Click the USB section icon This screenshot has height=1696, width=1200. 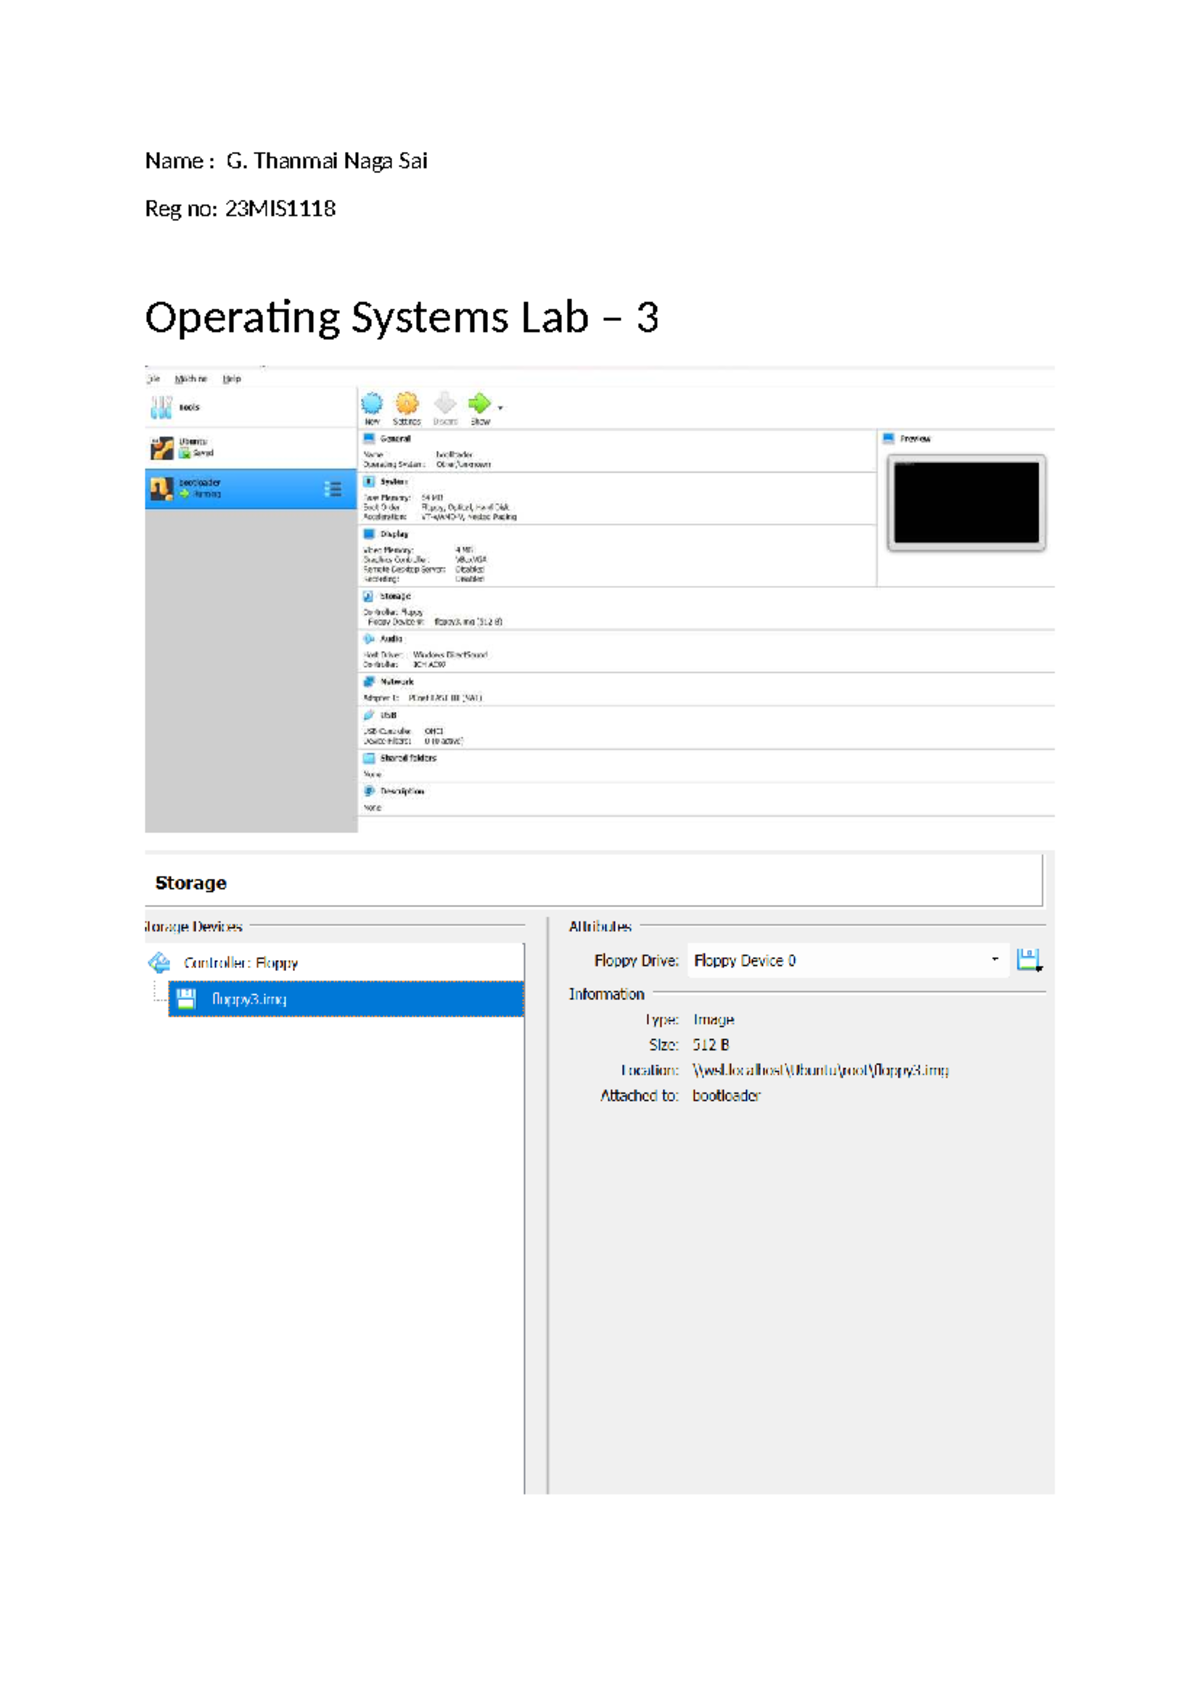(x=369, y=715)
